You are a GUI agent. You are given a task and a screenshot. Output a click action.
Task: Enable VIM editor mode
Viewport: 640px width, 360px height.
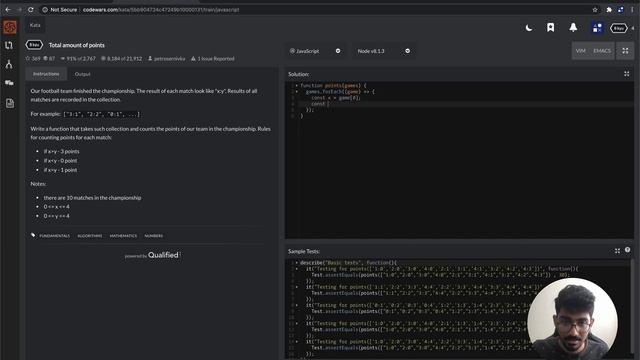coord(580,51)
